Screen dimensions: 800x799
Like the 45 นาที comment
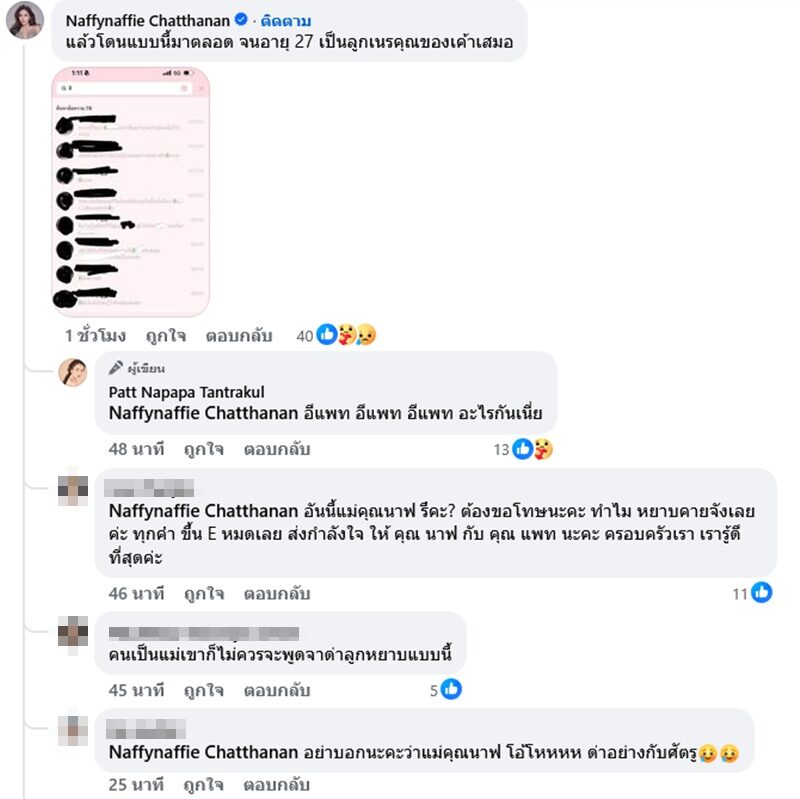(x=204, y=690)
